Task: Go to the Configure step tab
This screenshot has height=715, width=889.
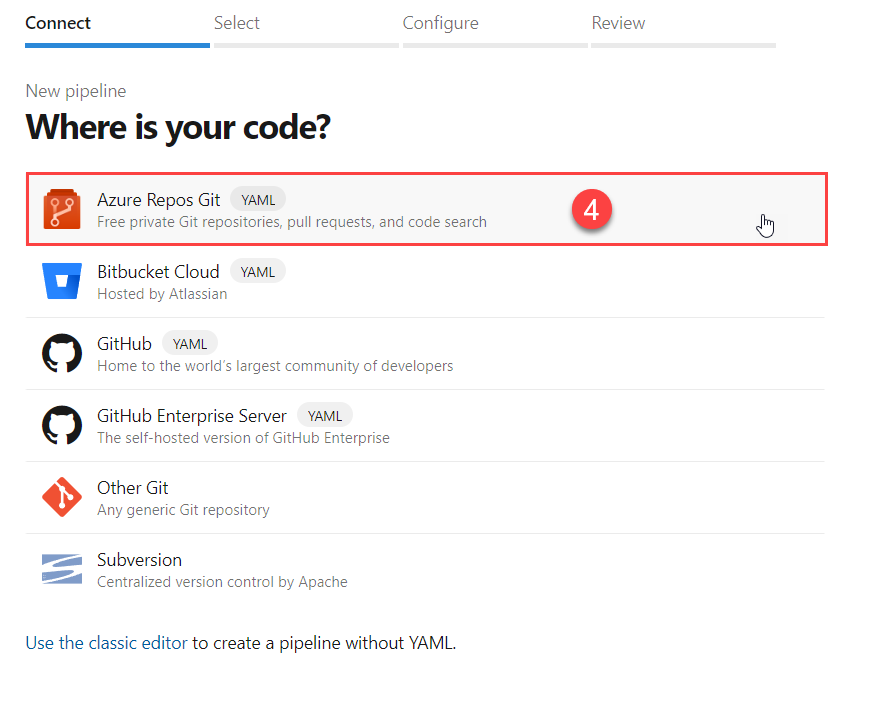Action: pos(441,23)
